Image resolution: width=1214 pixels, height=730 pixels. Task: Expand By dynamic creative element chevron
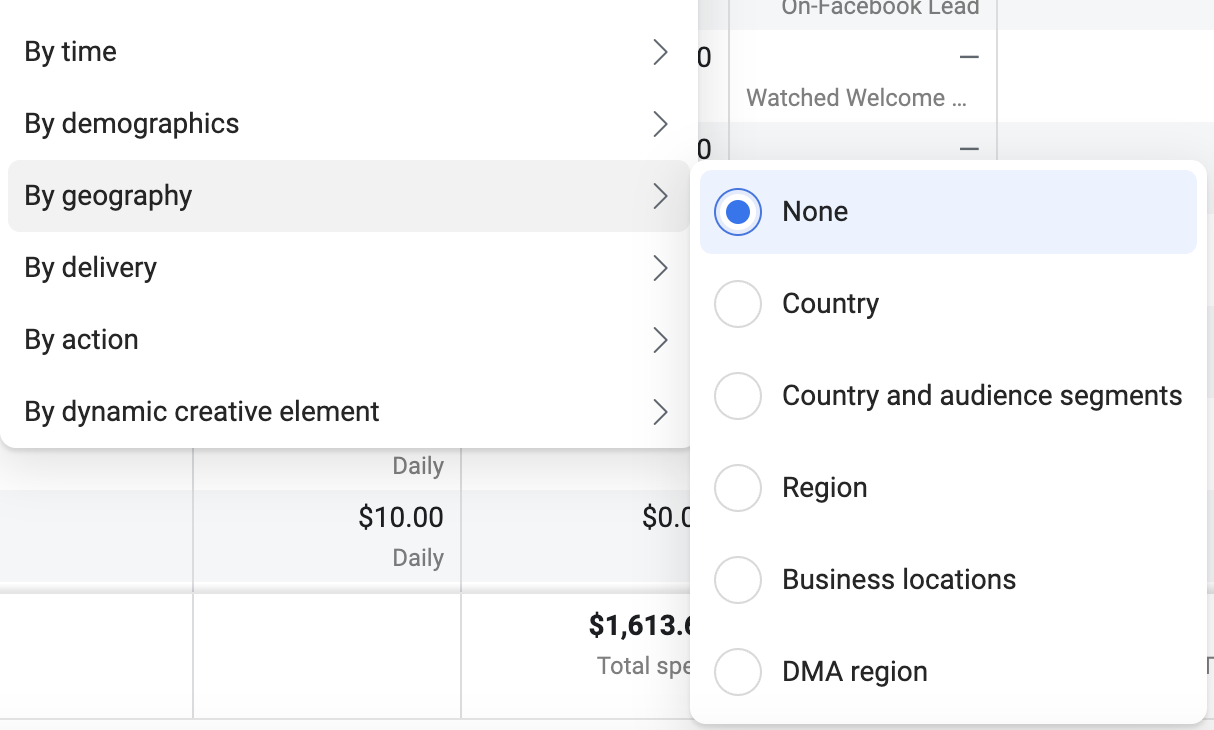(x=660, y=412)
